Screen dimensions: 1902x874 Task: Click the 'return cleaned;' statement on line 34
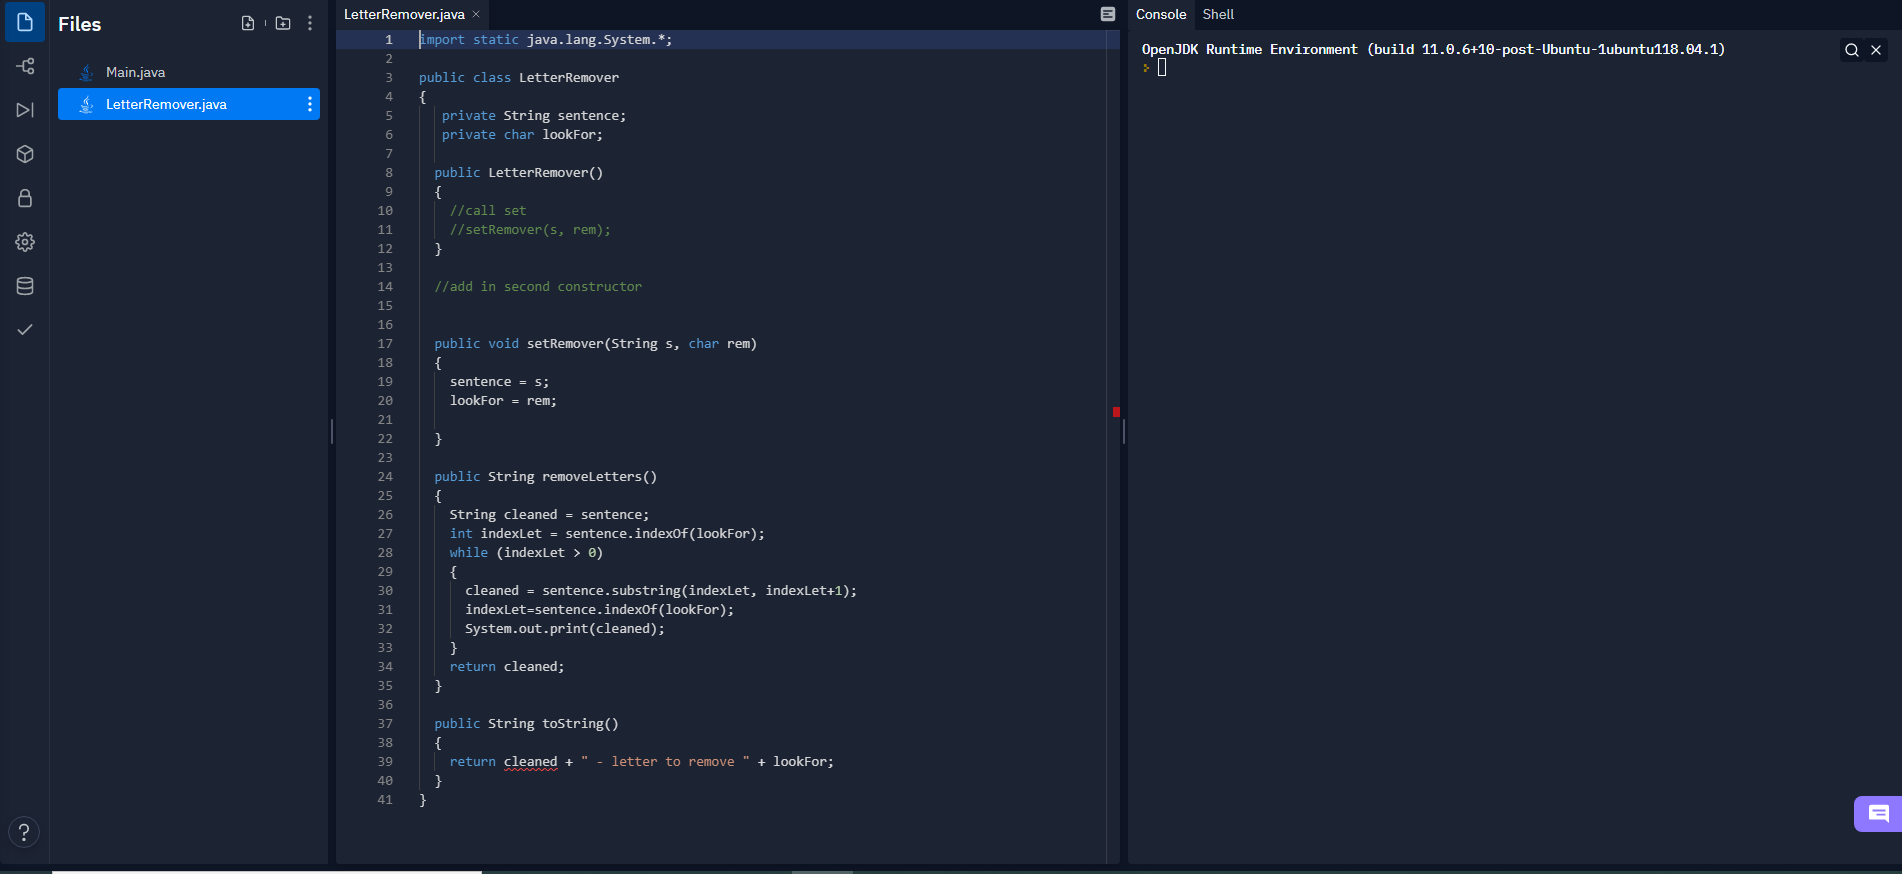pos(507,666)
